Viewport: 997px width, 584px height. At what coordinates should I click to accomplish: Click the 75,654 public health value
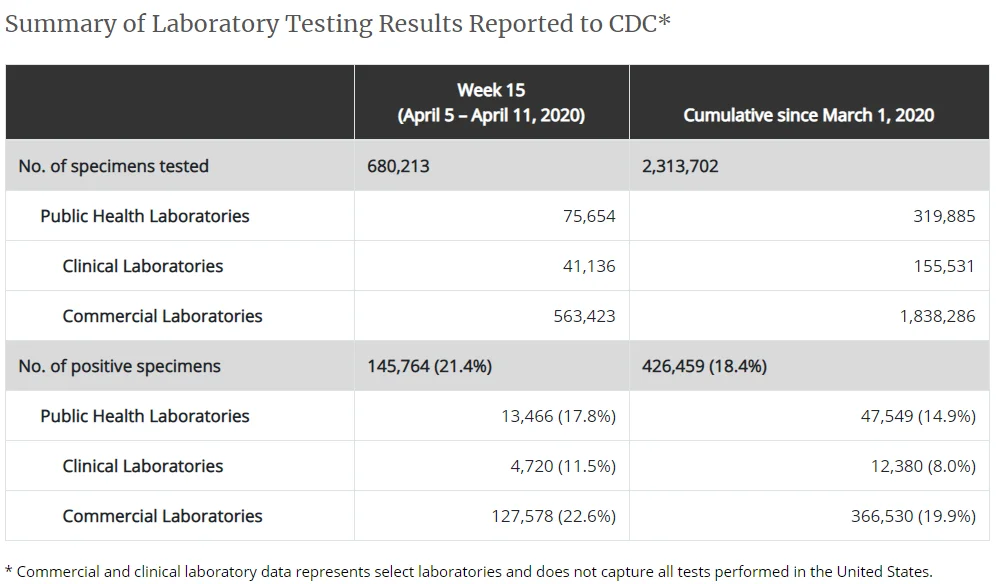pos(589,216)
